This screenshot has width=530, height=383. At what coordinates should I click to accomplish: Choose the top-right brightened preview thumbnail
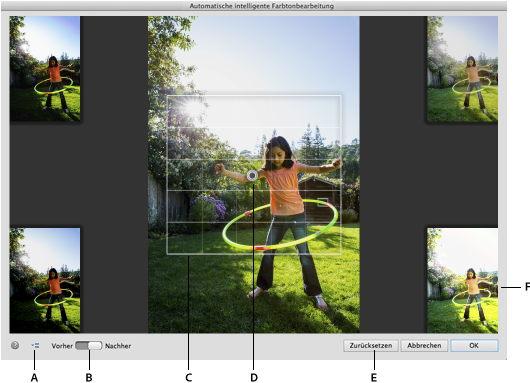pyautogui.click(x=462, y=69)
